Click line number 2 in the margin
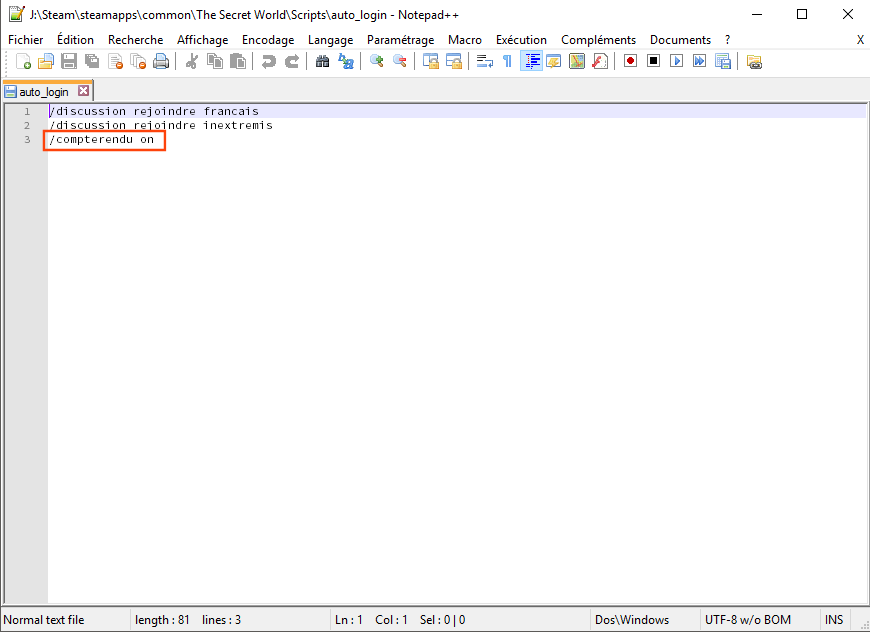Screen dimensions: 870x632 [27, 125]
